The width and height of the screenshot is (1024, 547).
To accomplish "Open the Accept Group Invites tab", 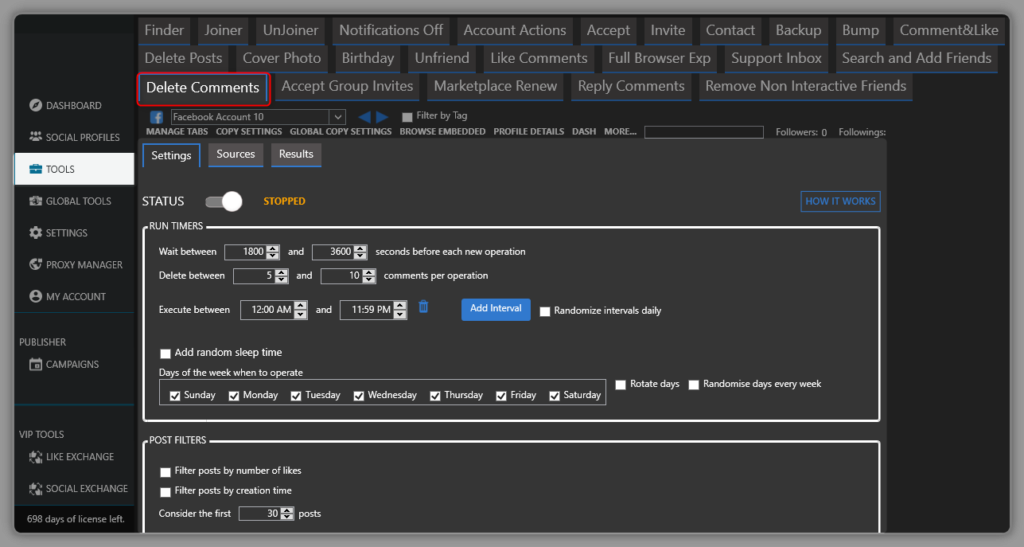I will (x=347, y=86).
